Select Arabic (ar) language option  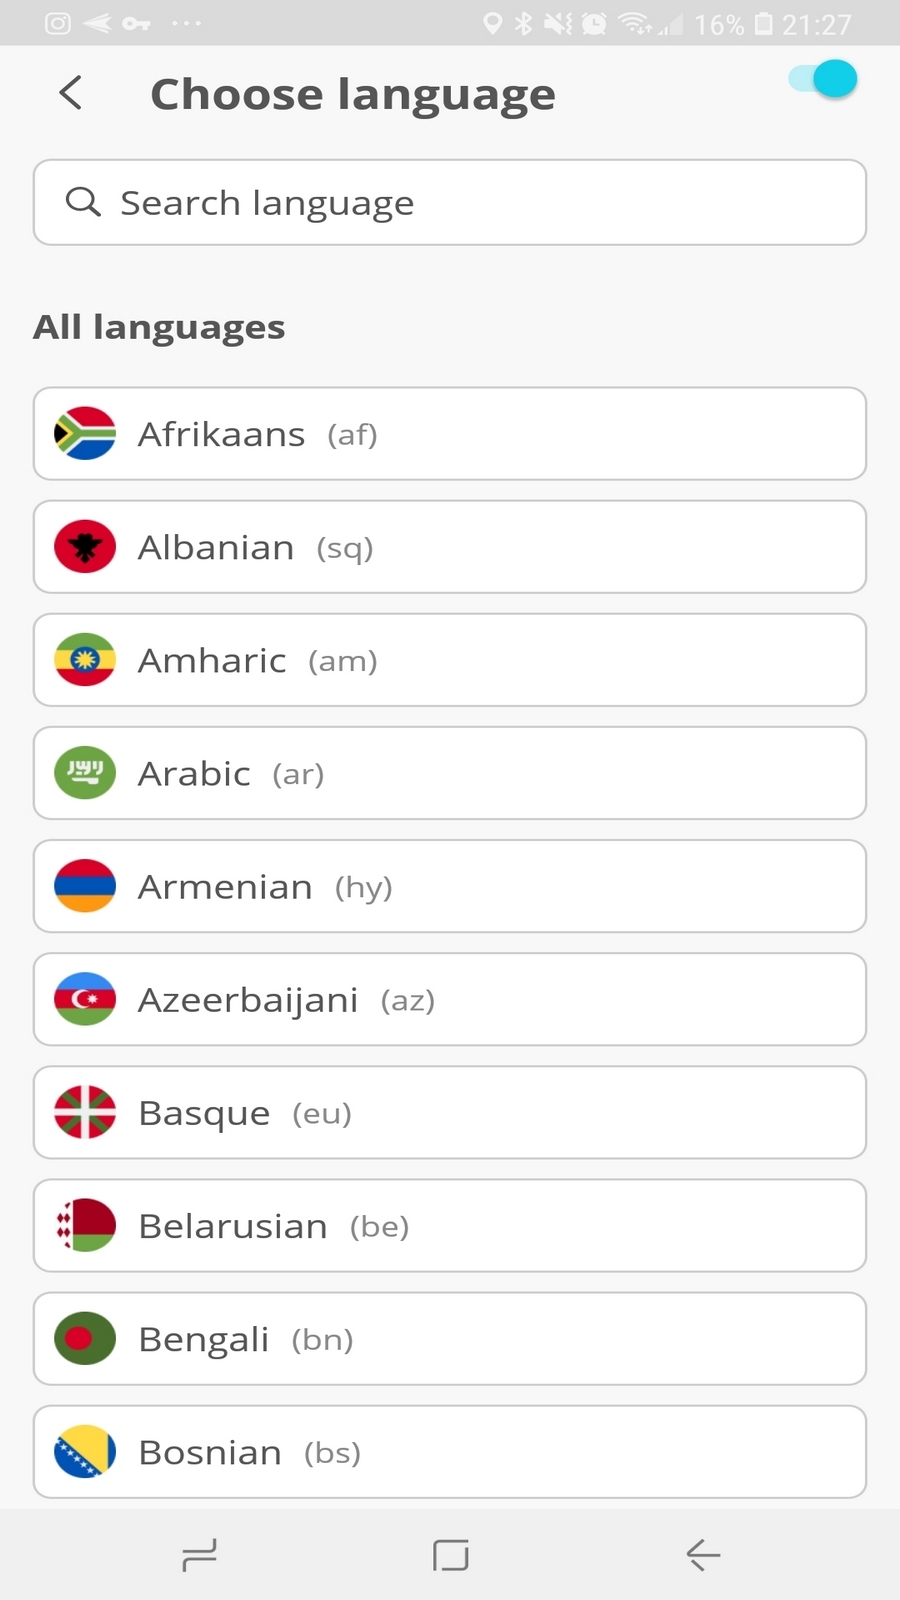pyautogui.click(x=450, y=773)
